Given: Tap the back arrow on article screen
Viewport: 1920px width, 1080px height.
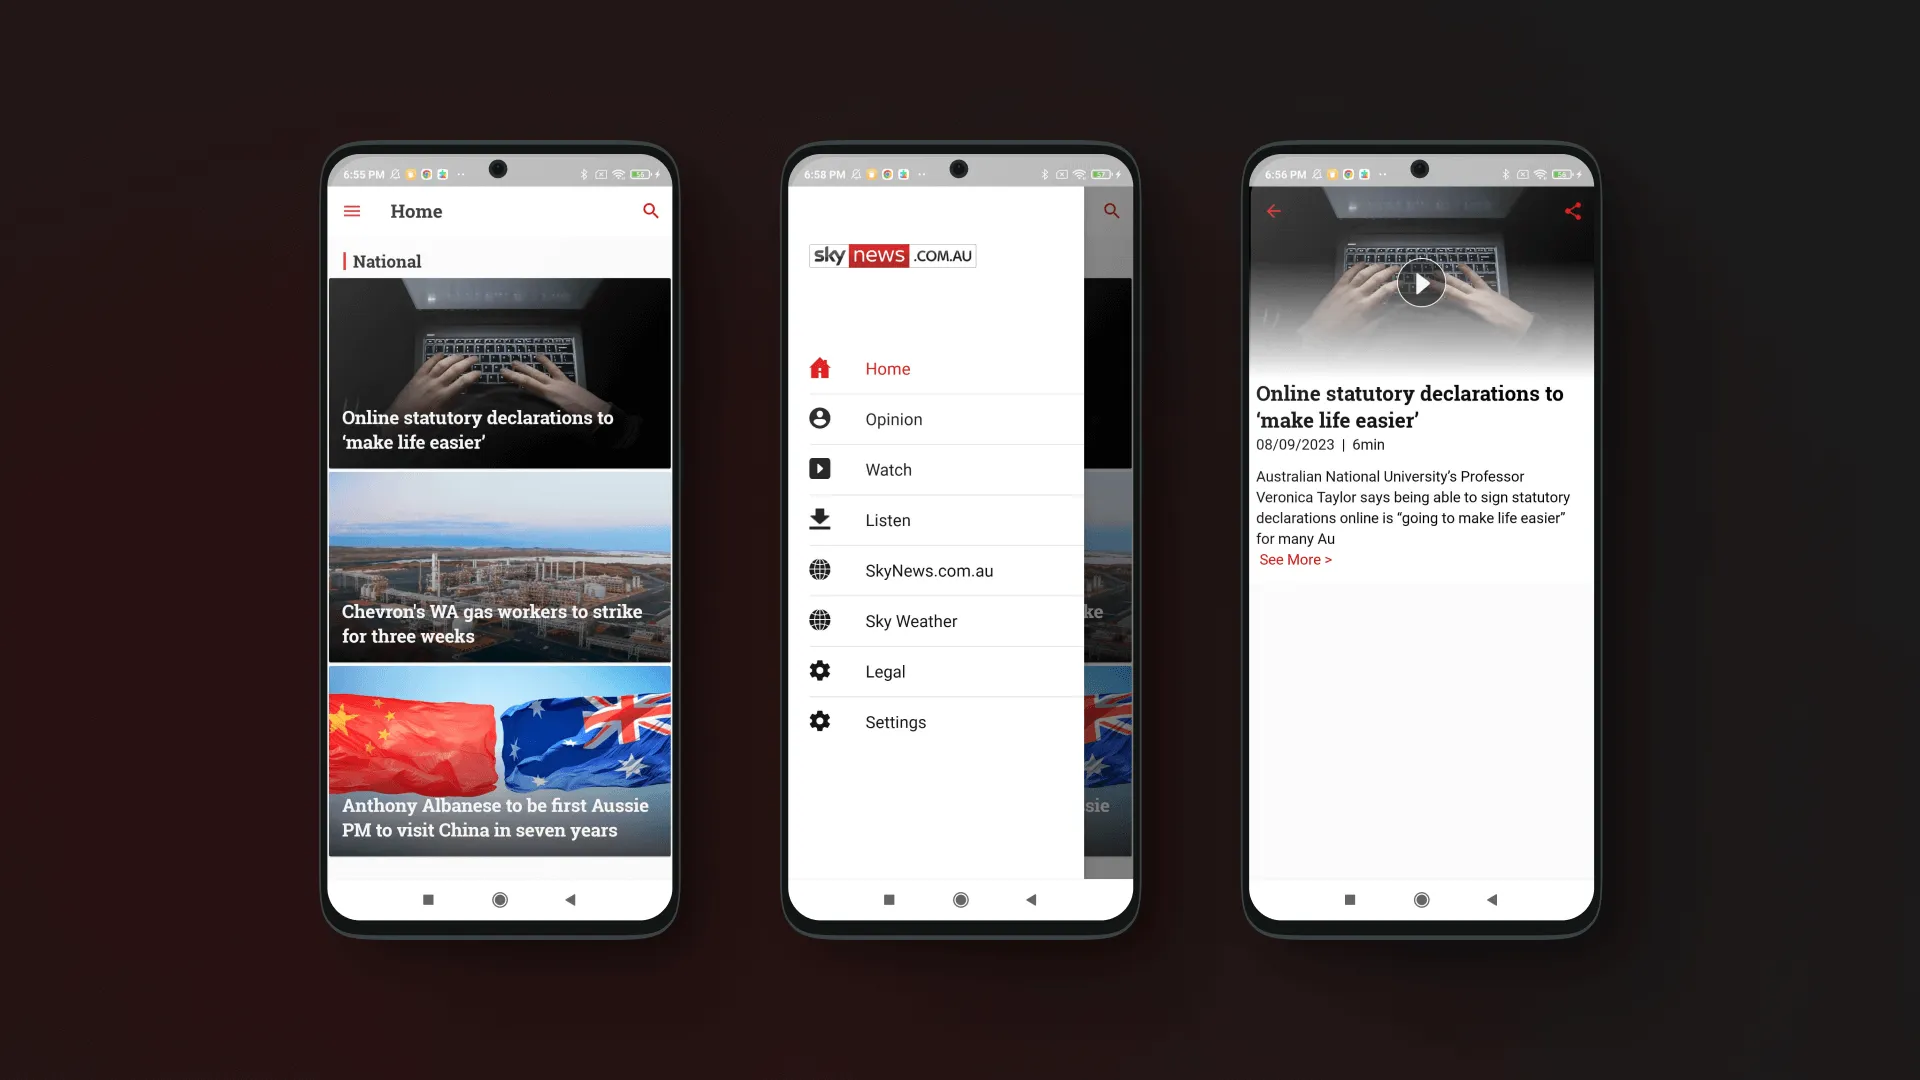Looking at the screenshot, I should tap(1273, 211).
